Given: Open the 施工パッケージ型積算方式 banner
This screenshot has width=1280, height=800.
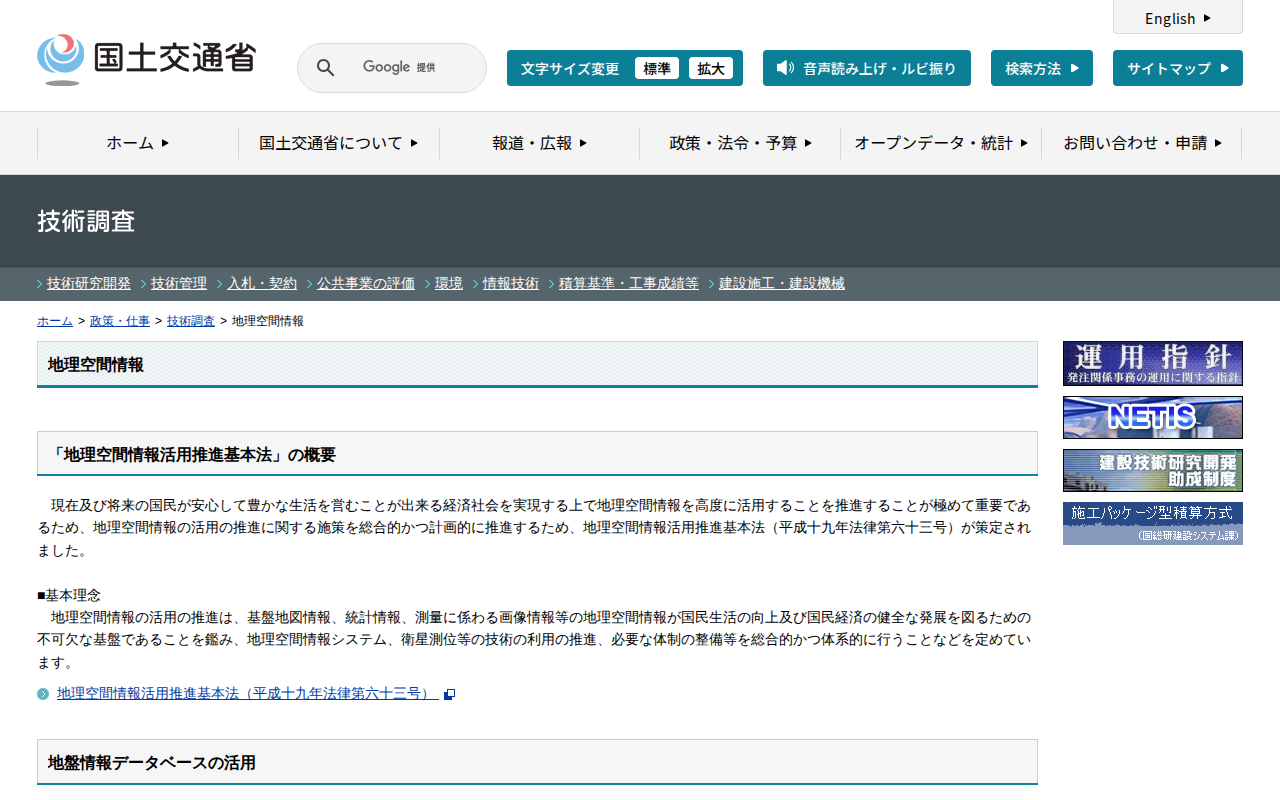Looking at the screenshot, I should [1152, 523].
